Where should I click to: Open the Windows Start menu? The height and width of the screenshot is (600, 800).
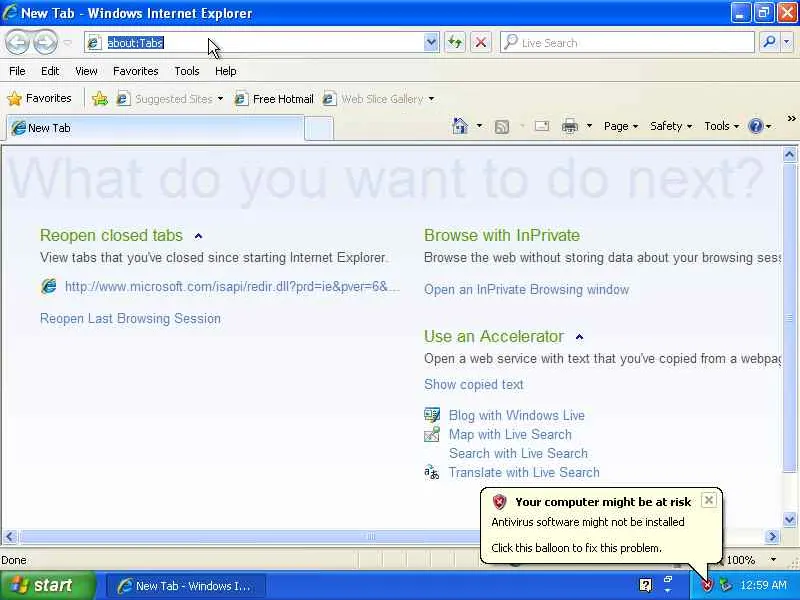[x=47, y=585]
